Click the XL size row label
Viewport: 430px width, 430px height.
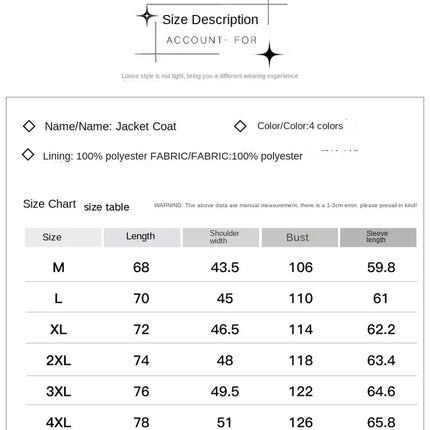coord(59,329)
